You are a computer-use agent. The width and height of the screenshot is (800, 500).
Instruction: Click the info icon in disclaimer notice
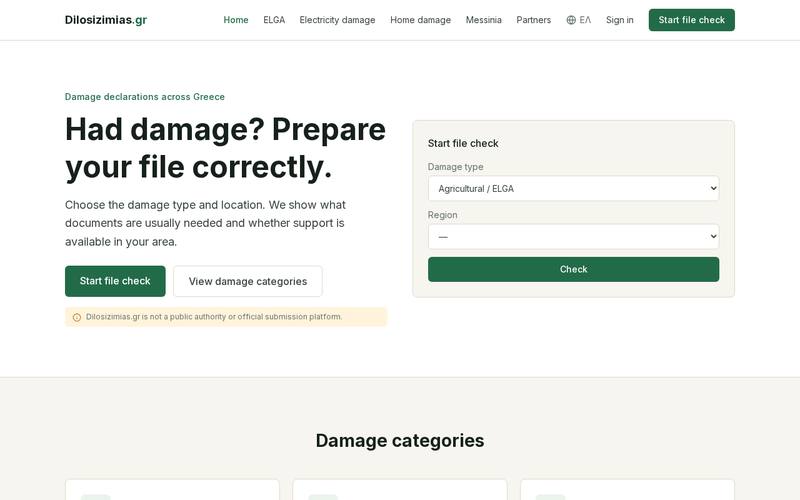[x=77, y=317]
